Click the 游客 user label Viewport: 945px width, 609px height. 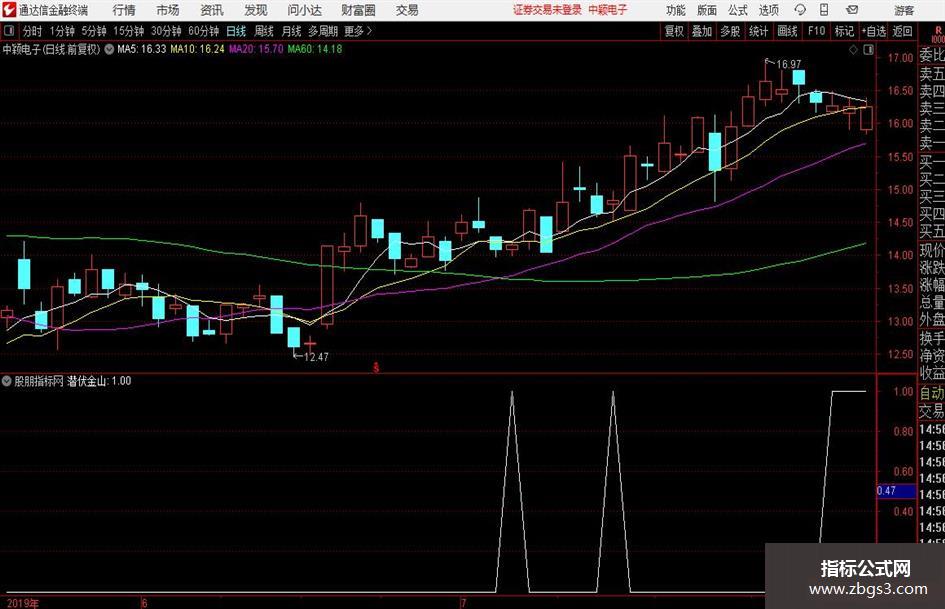click(x=903, y=10)
